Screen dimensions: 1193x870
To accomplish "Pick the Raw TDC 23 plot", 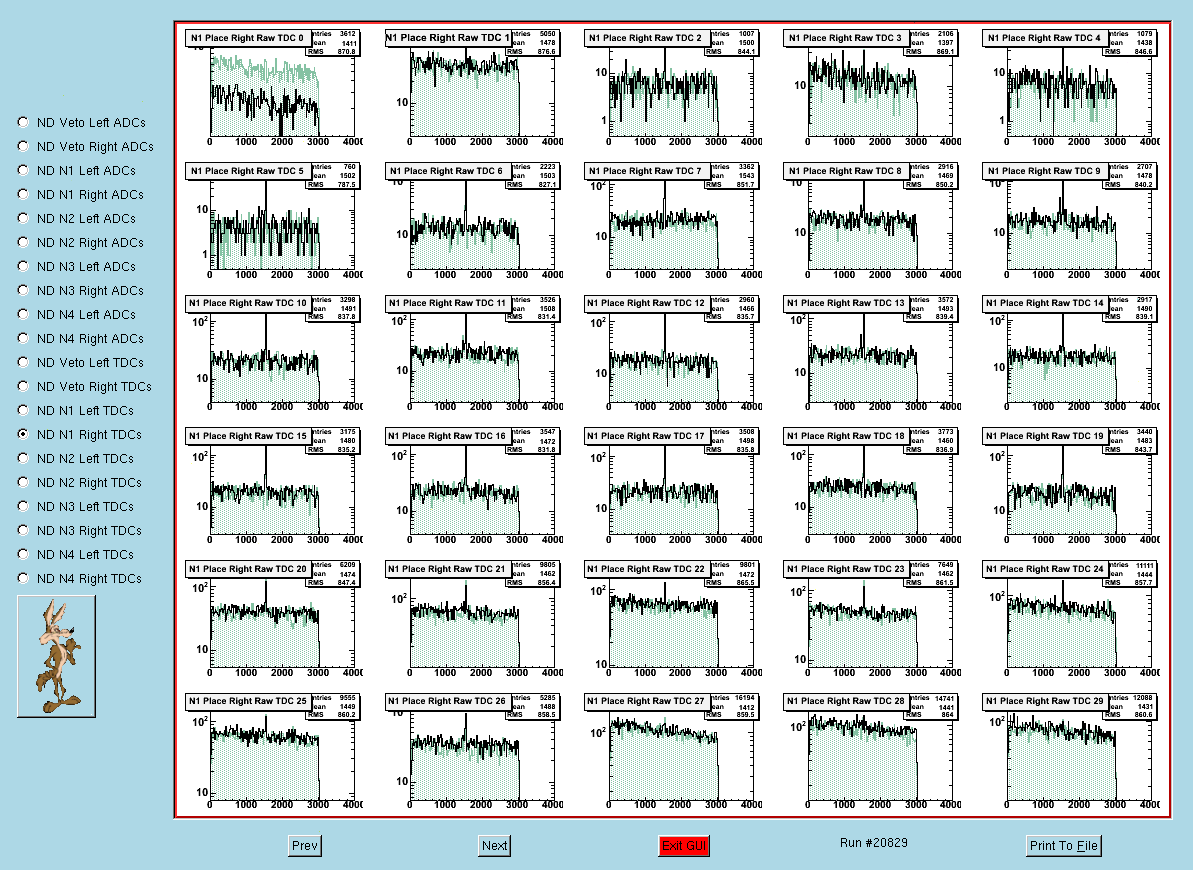I will 872,619.
